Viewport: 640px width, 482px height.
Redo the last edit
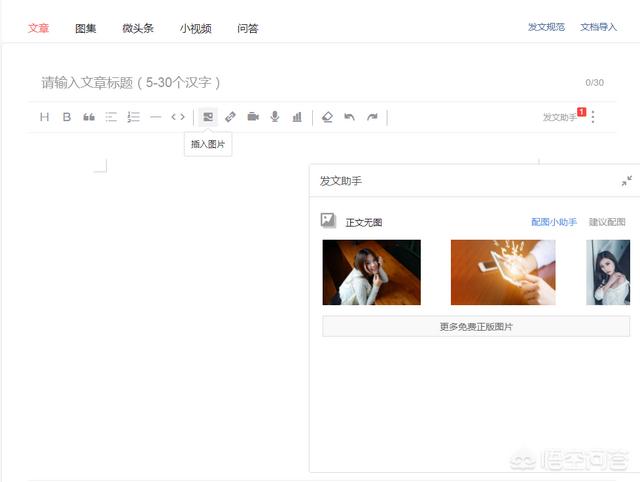(372, 117)
